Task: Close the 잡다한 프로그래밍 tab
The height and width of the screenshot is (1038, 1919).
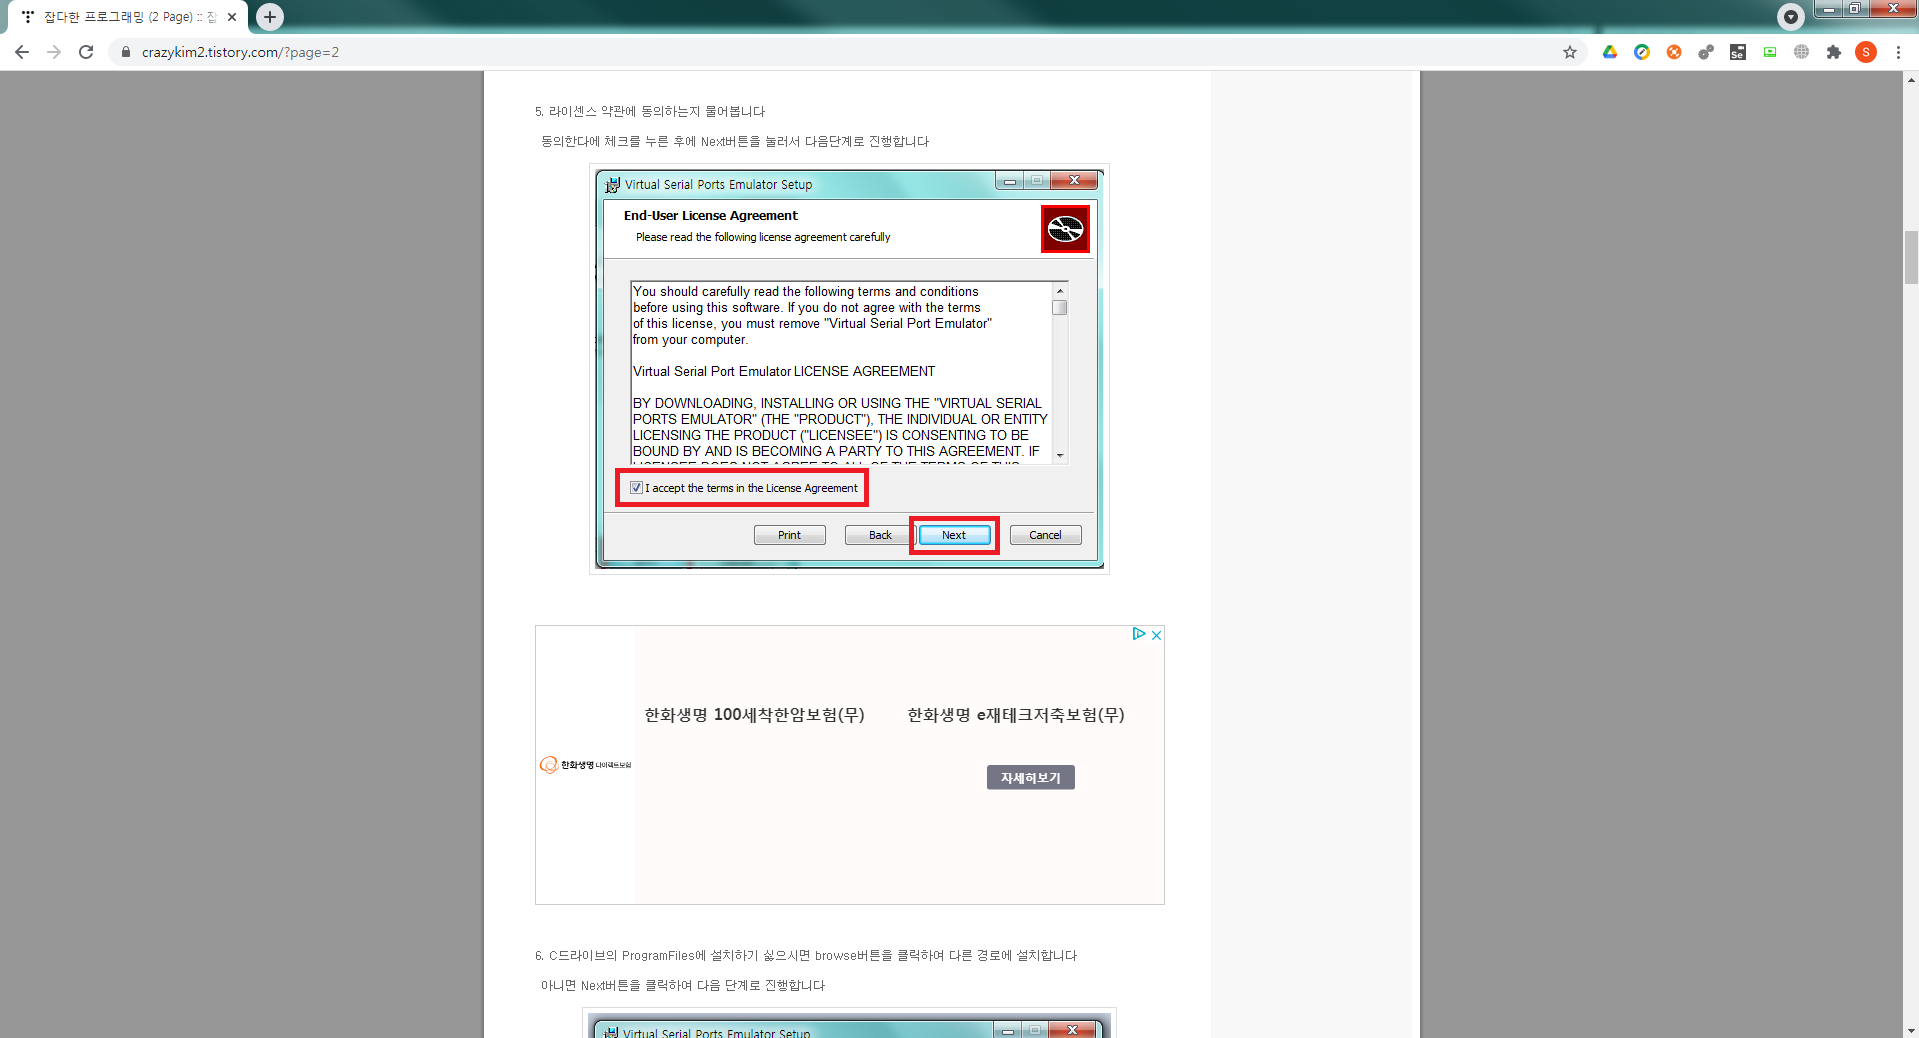Action: tap(232, 17)
